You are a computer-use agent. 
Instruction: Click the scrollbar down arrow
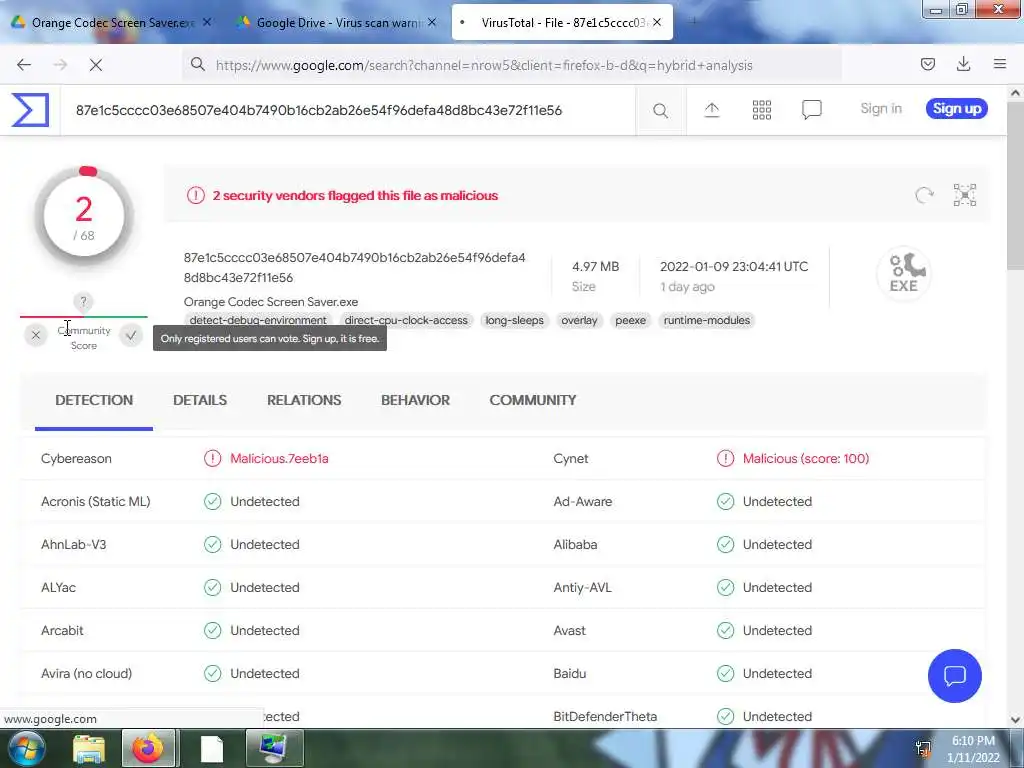(x=1015, y=720)
